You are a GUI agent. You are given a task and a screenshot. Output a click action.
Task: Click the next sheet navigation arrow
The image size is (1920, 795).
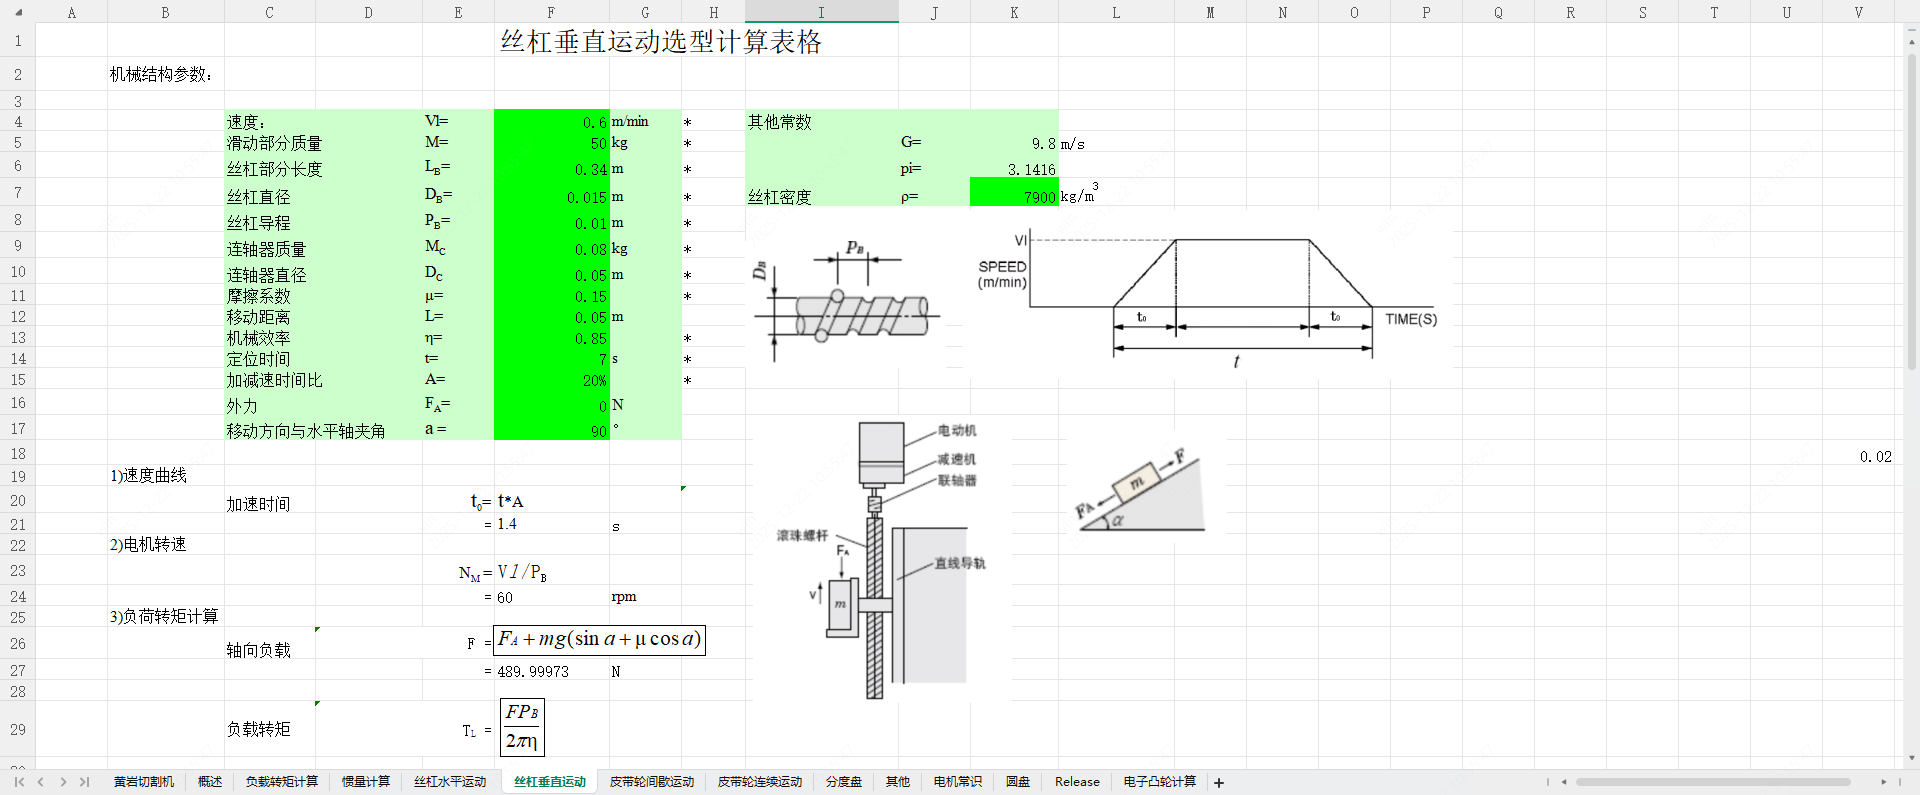pos(63,782)
